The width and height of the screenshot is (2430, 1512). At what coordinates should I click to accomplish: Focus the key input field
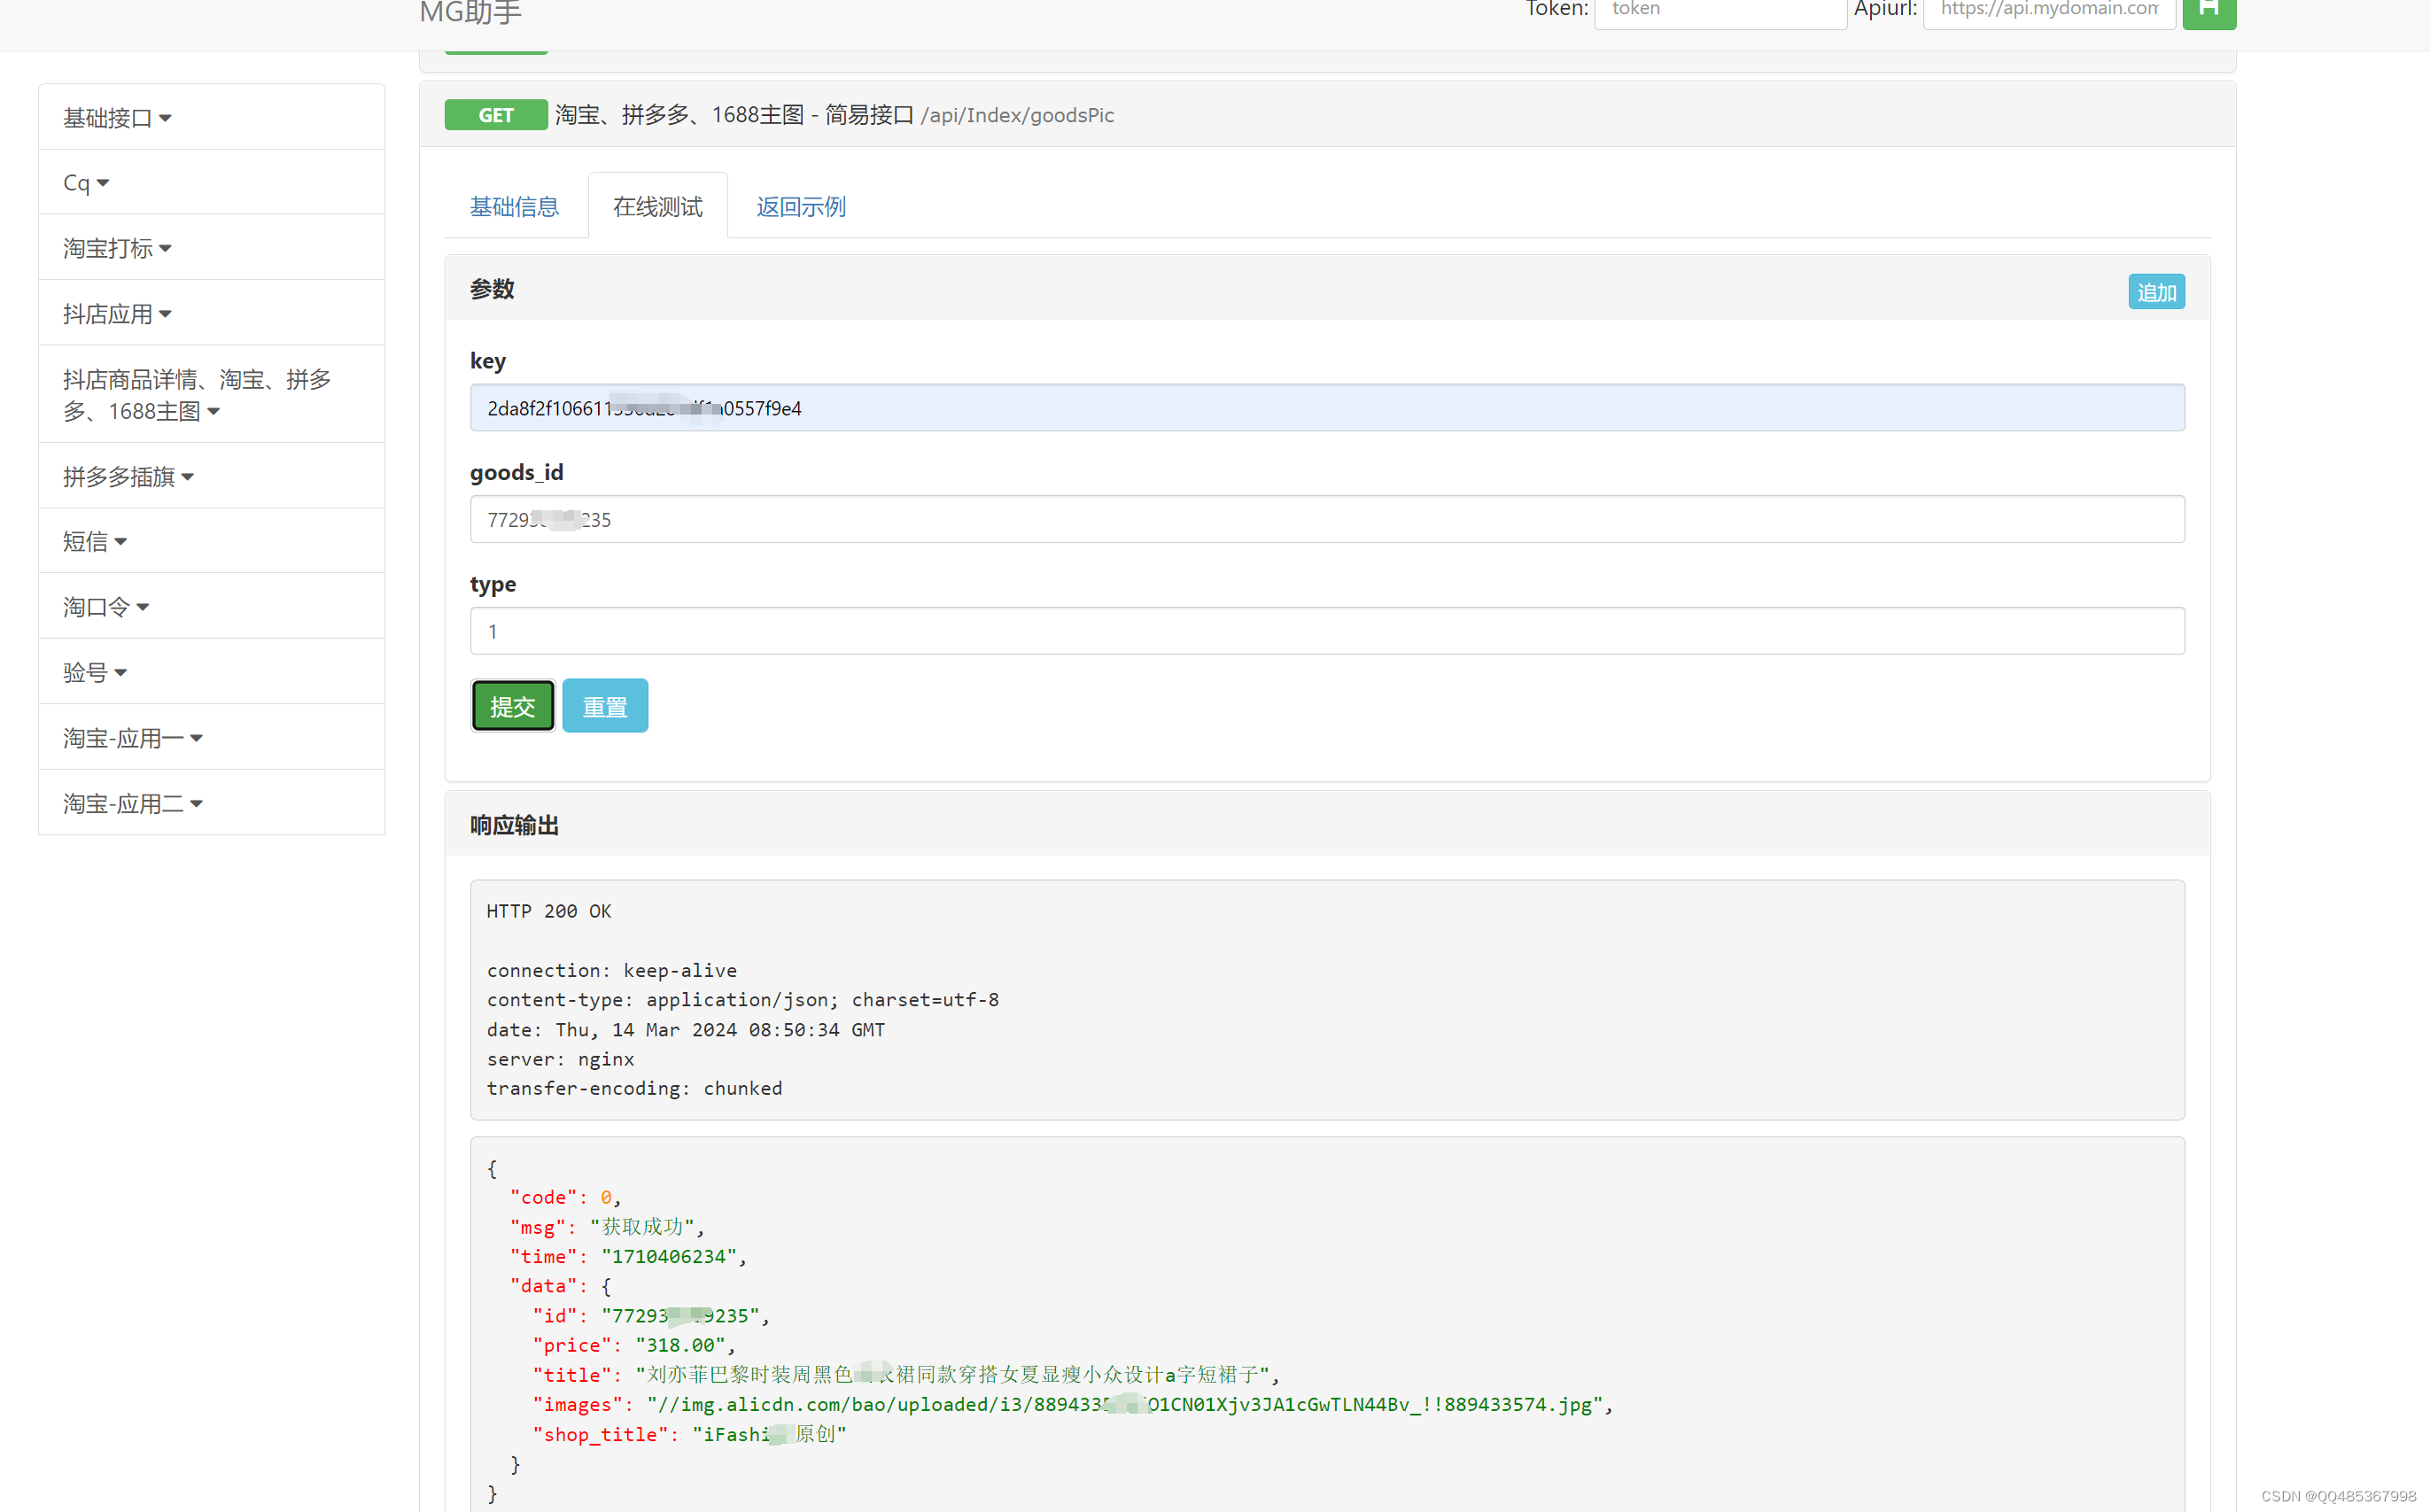coord(1326,408)
